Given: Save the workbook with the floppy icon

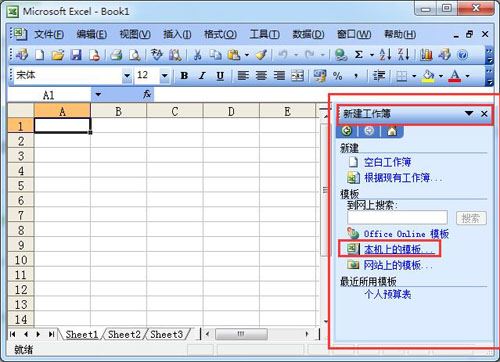Looking at the screenshot, I should pyautogui.click(x=76, y=55).
